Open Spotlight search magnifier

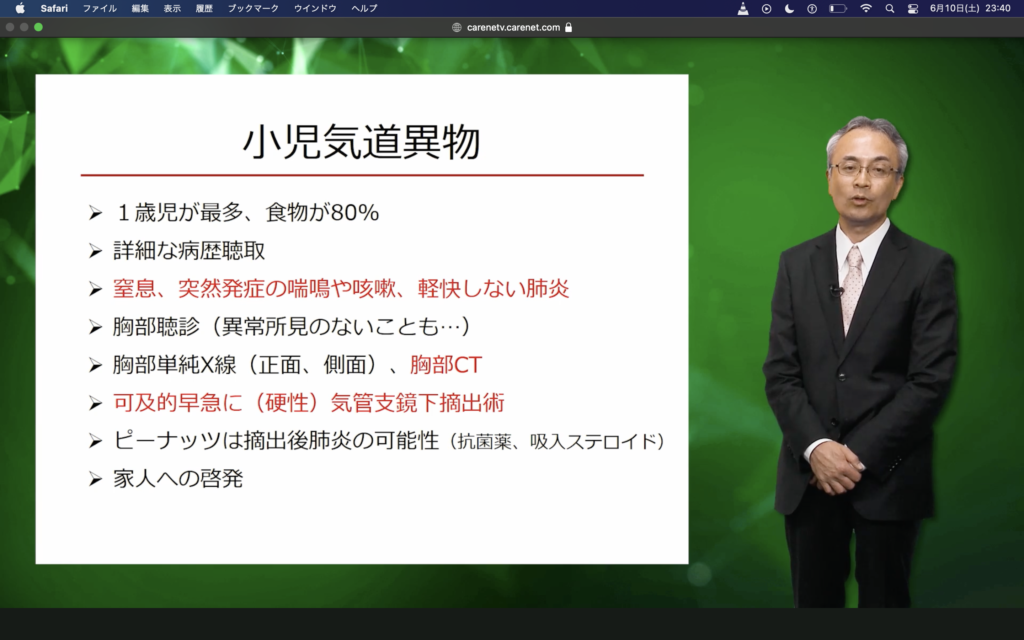(889, 8)
